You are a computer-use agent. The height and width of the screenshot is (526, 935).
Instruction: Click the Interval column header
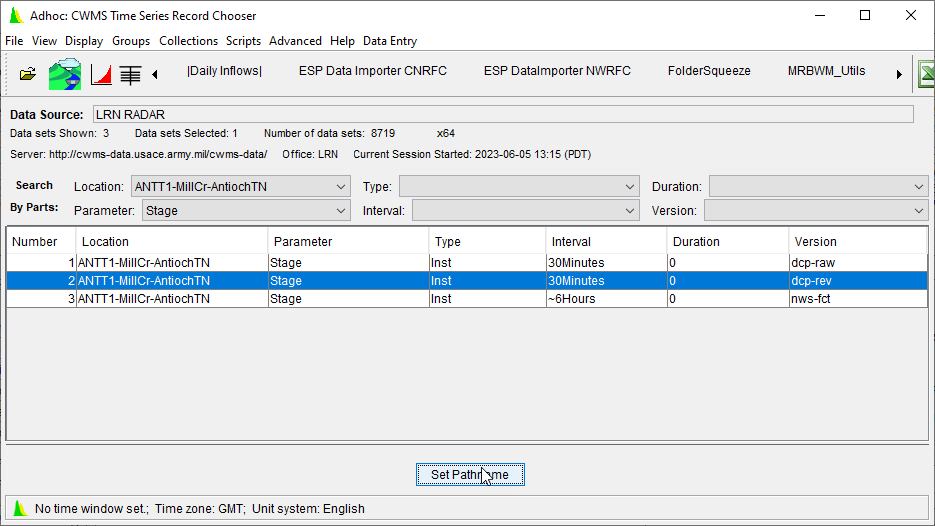click(x=606, y=242)
